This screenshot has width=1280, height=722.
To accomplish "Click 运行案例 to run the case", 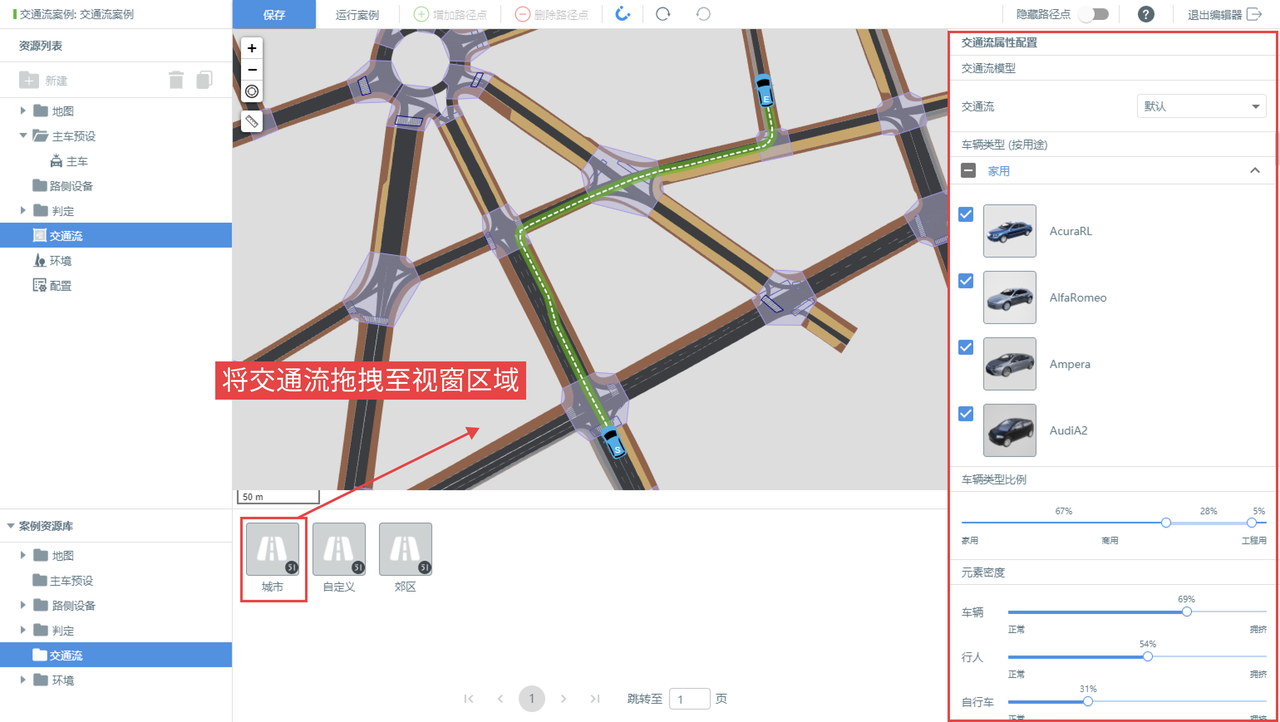I will 357,15.
